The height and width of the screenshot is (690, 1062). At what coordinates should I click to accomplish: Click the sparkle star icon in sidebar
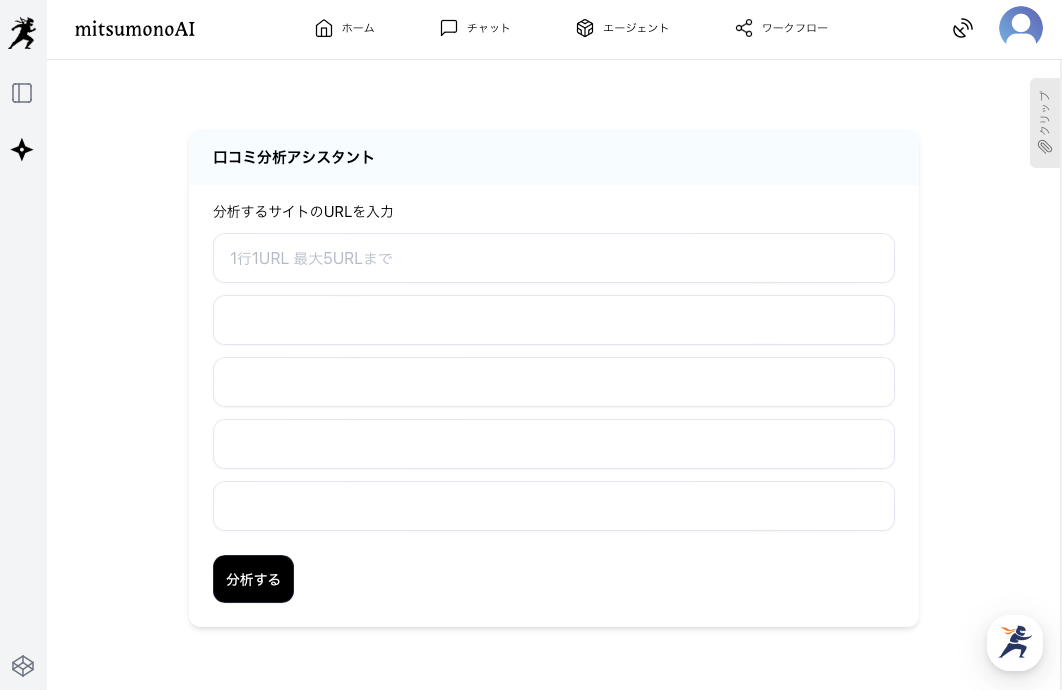click(x=22, y=150)
